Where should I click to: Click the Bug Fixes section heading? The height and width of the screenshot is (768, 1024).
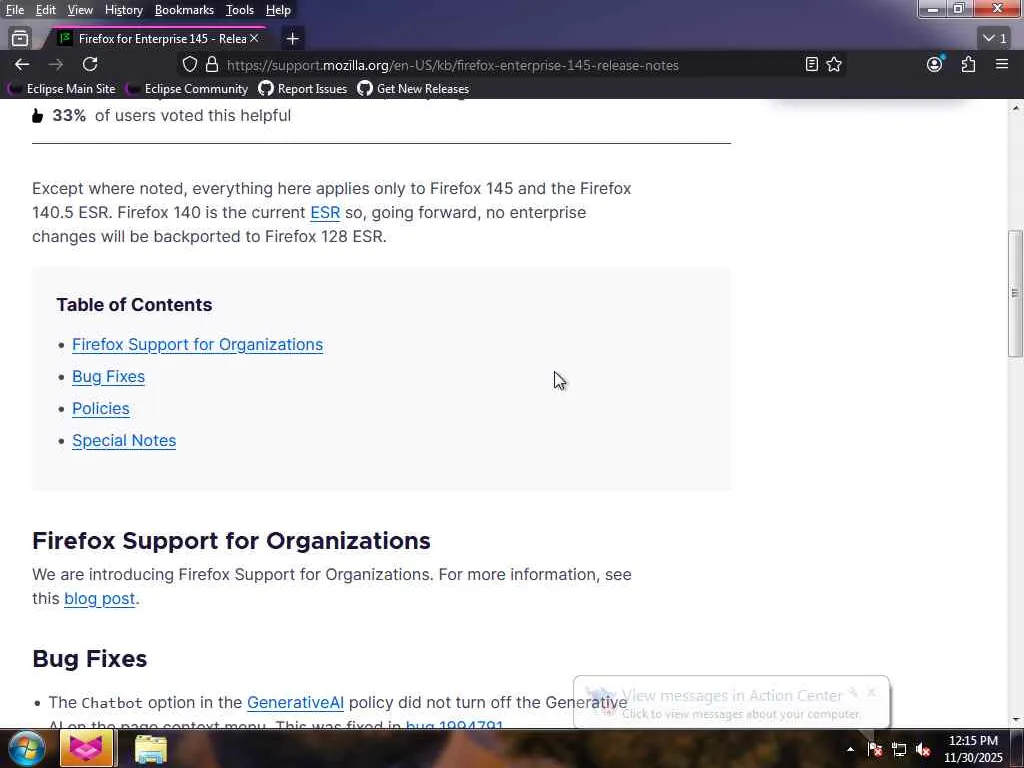pos(89,658)
